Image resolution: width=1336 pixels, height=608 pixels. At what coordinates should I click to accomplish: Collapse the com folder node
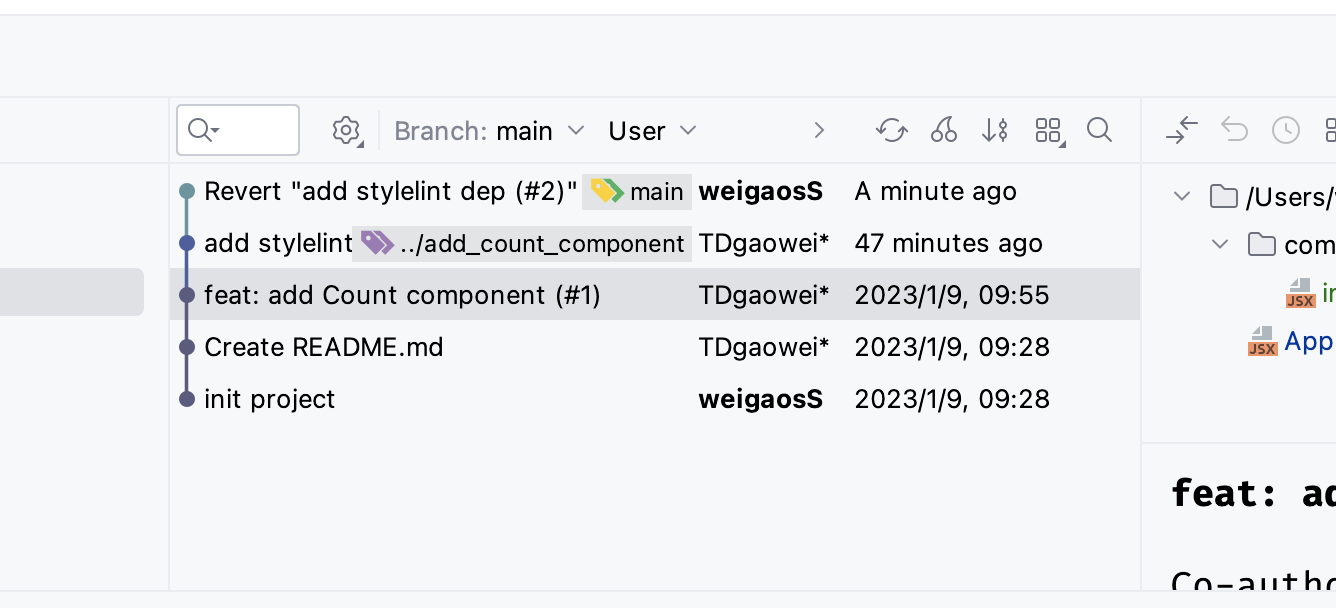[1218, 244]
